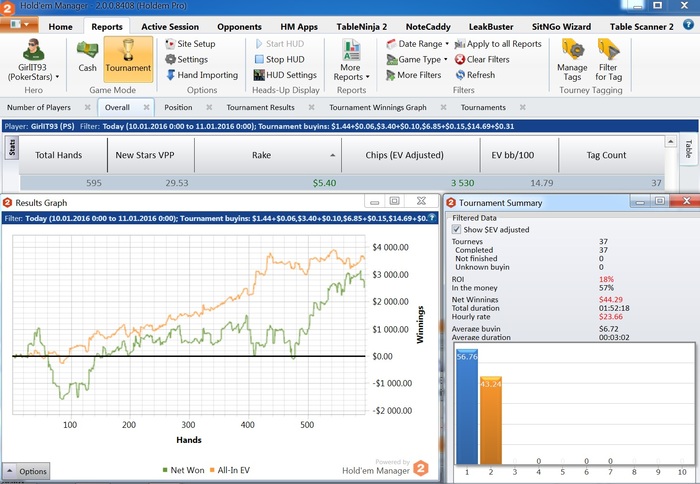
Task: Open the NoteCaddy tab
Action: point(428,27)
